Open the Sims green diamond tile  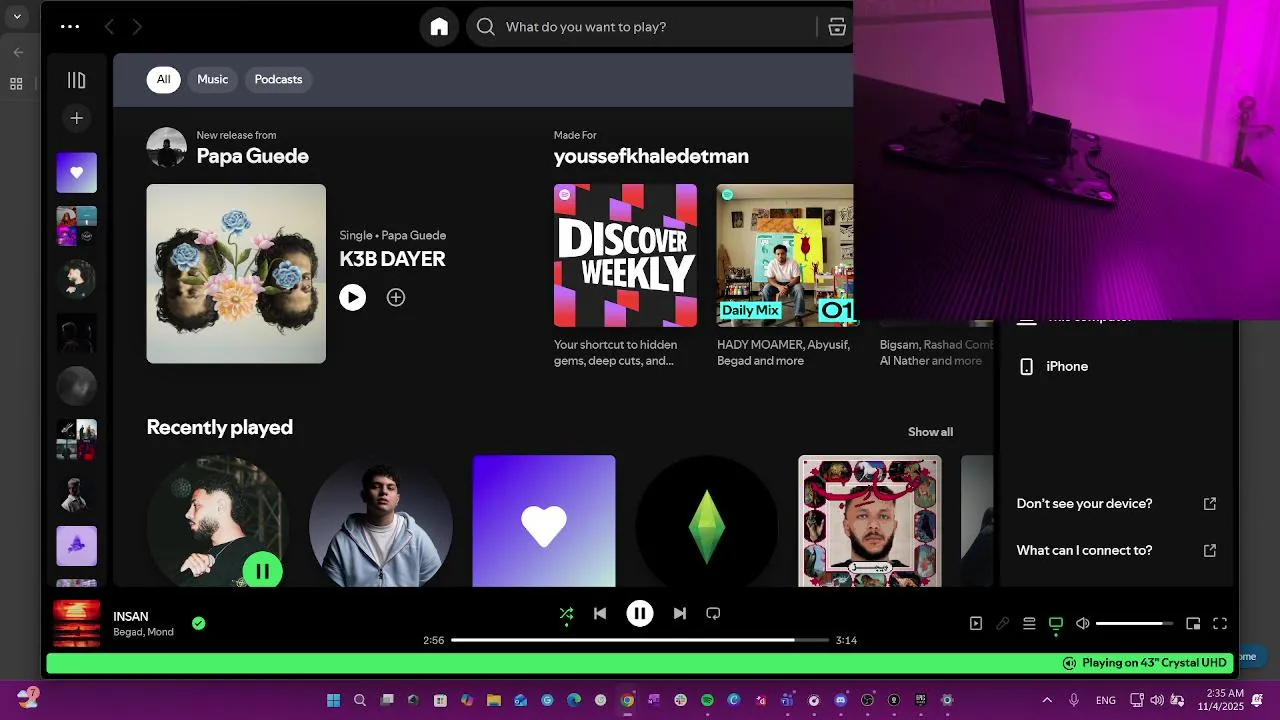pos(707,521)
